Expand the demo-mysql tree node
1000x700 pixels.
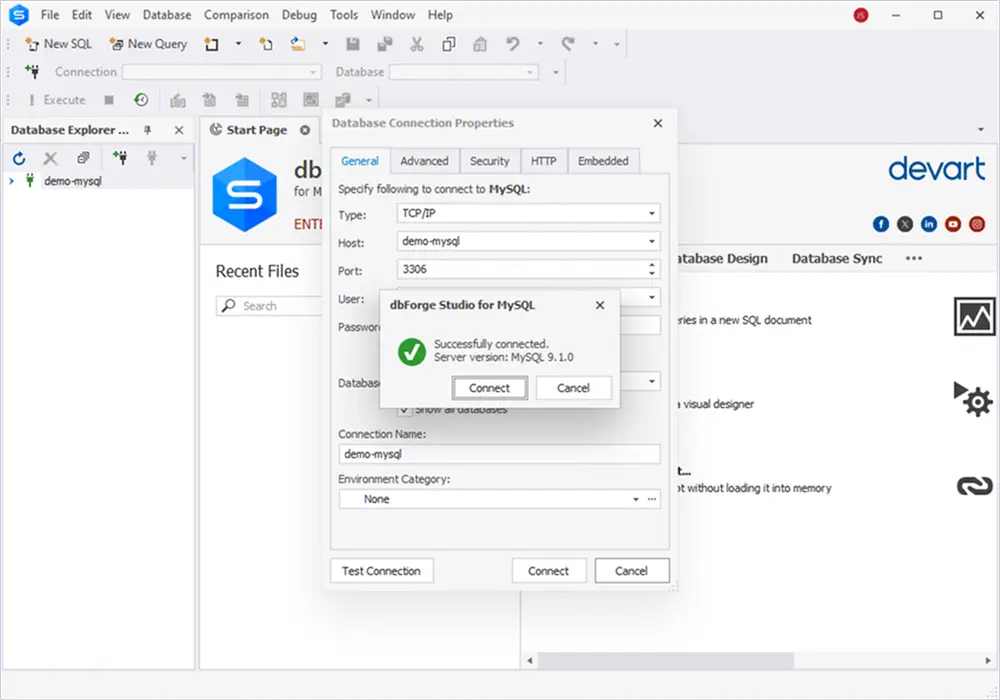pos(11,181)
